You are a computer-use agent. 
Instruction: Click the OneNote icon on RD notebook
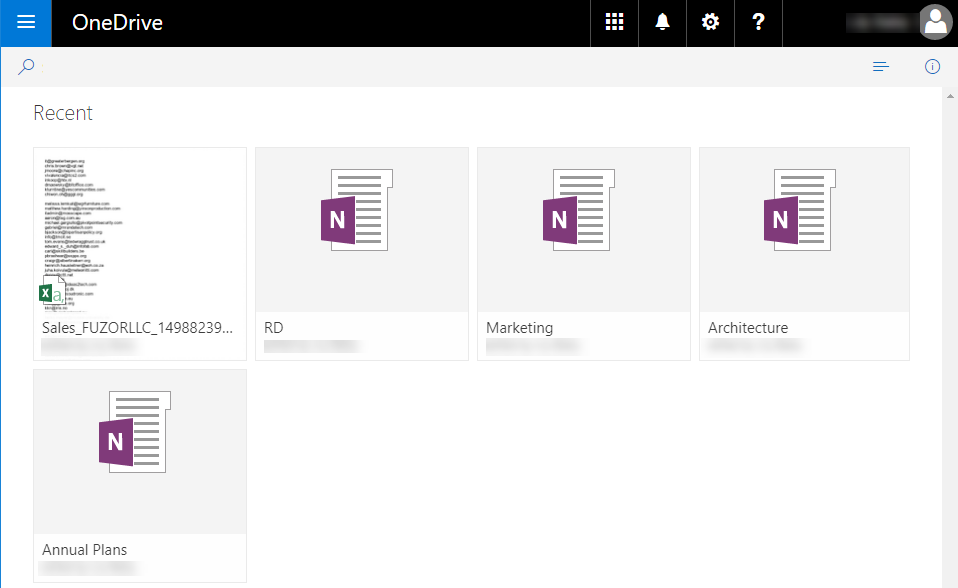357,210
